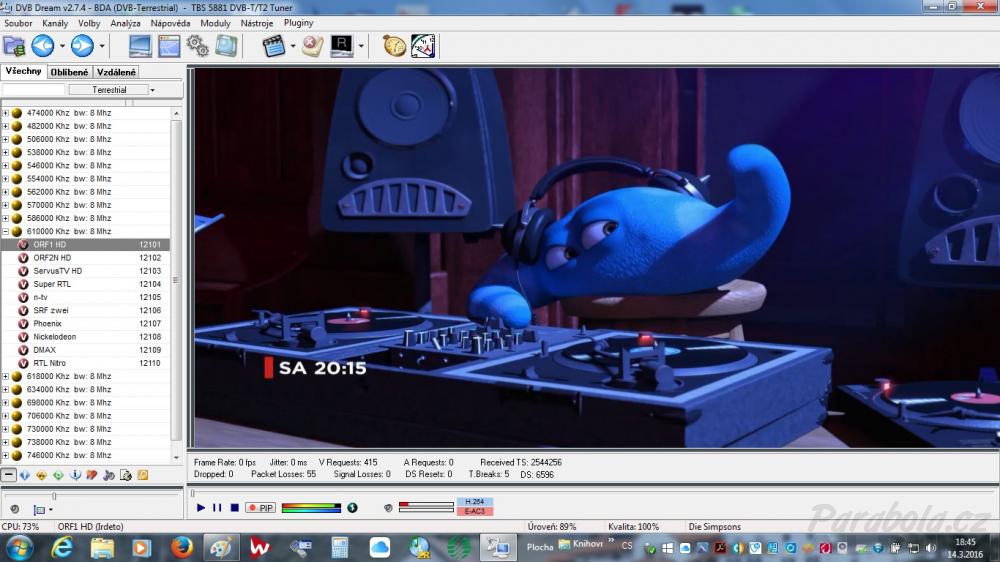Select the Všechny tab

24,71
